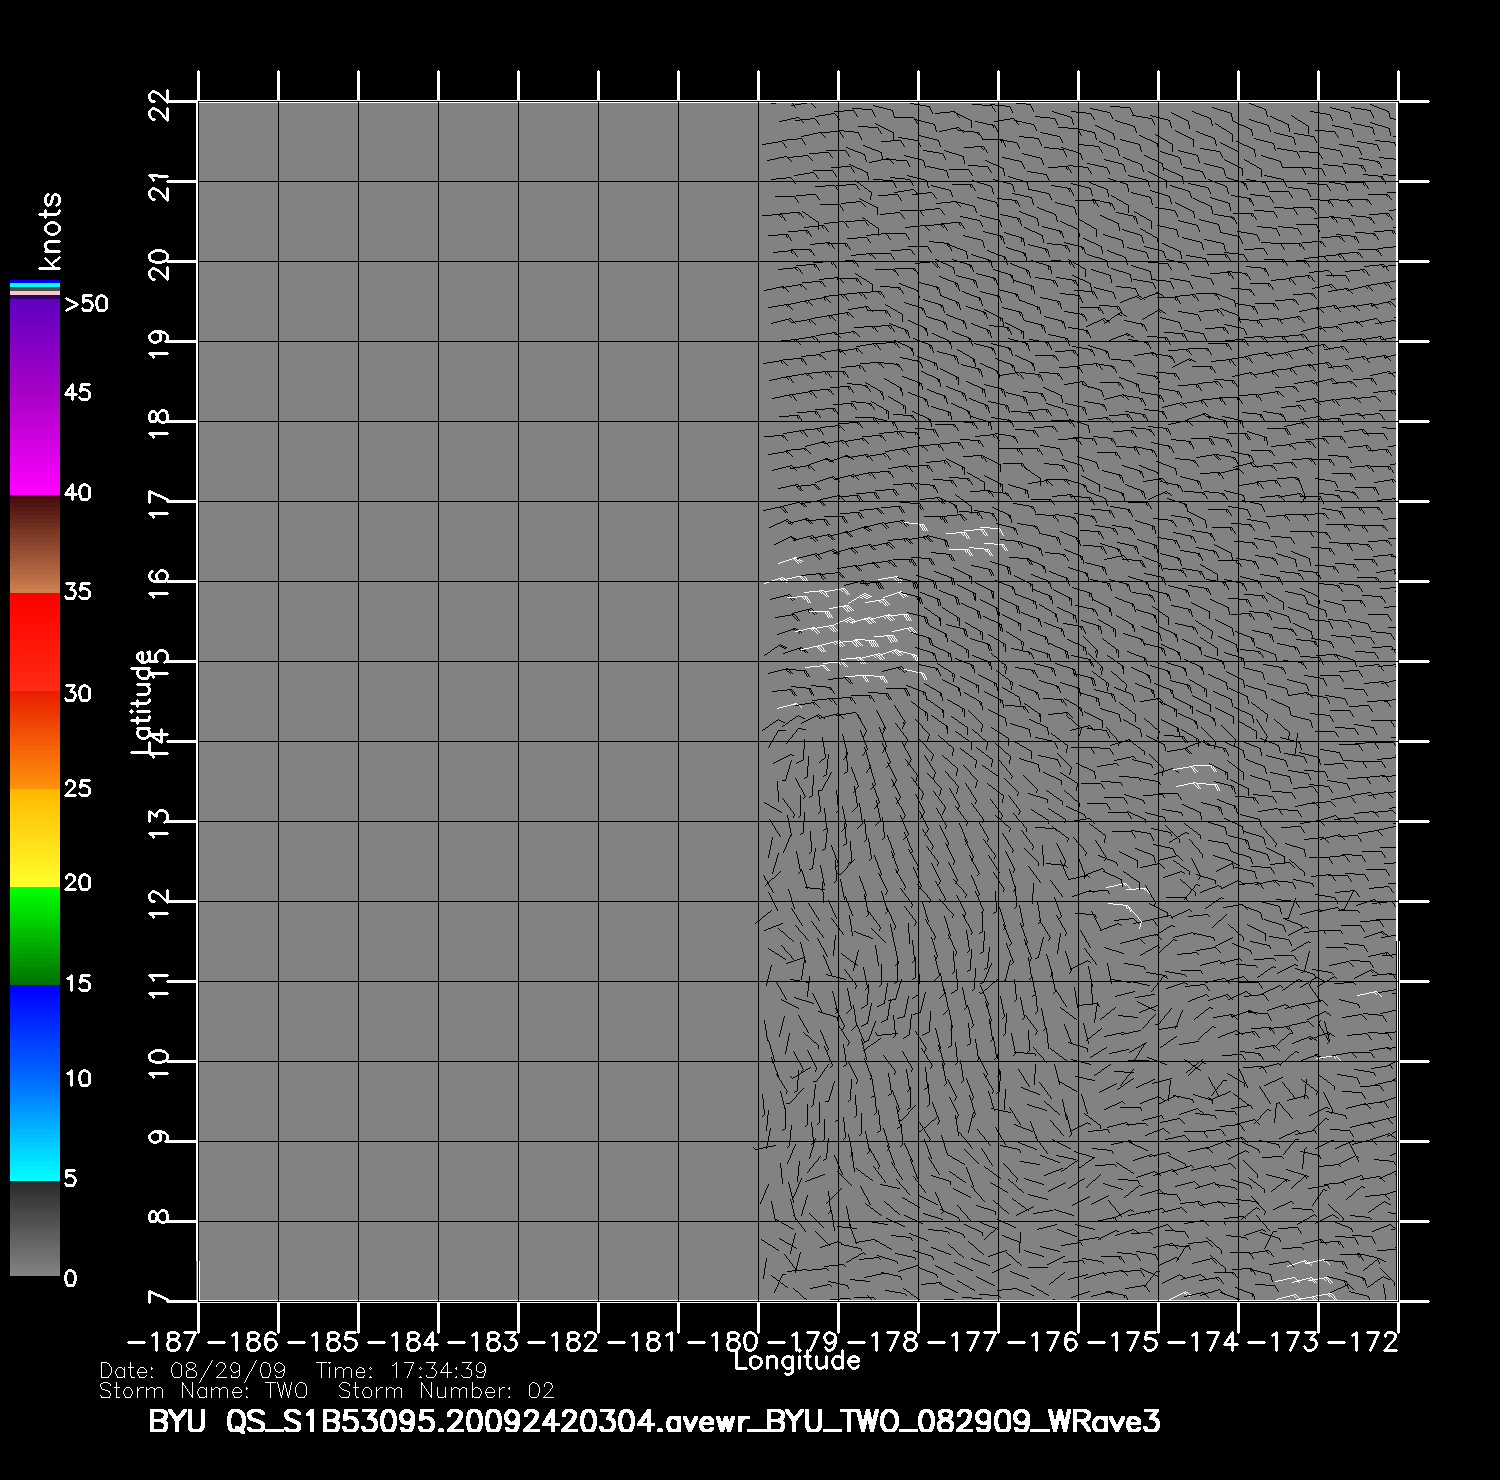Pick the red 30–35 knots legend segment
The width and height of the screenshot is (1500, 1480).
(x=35, y=642)
